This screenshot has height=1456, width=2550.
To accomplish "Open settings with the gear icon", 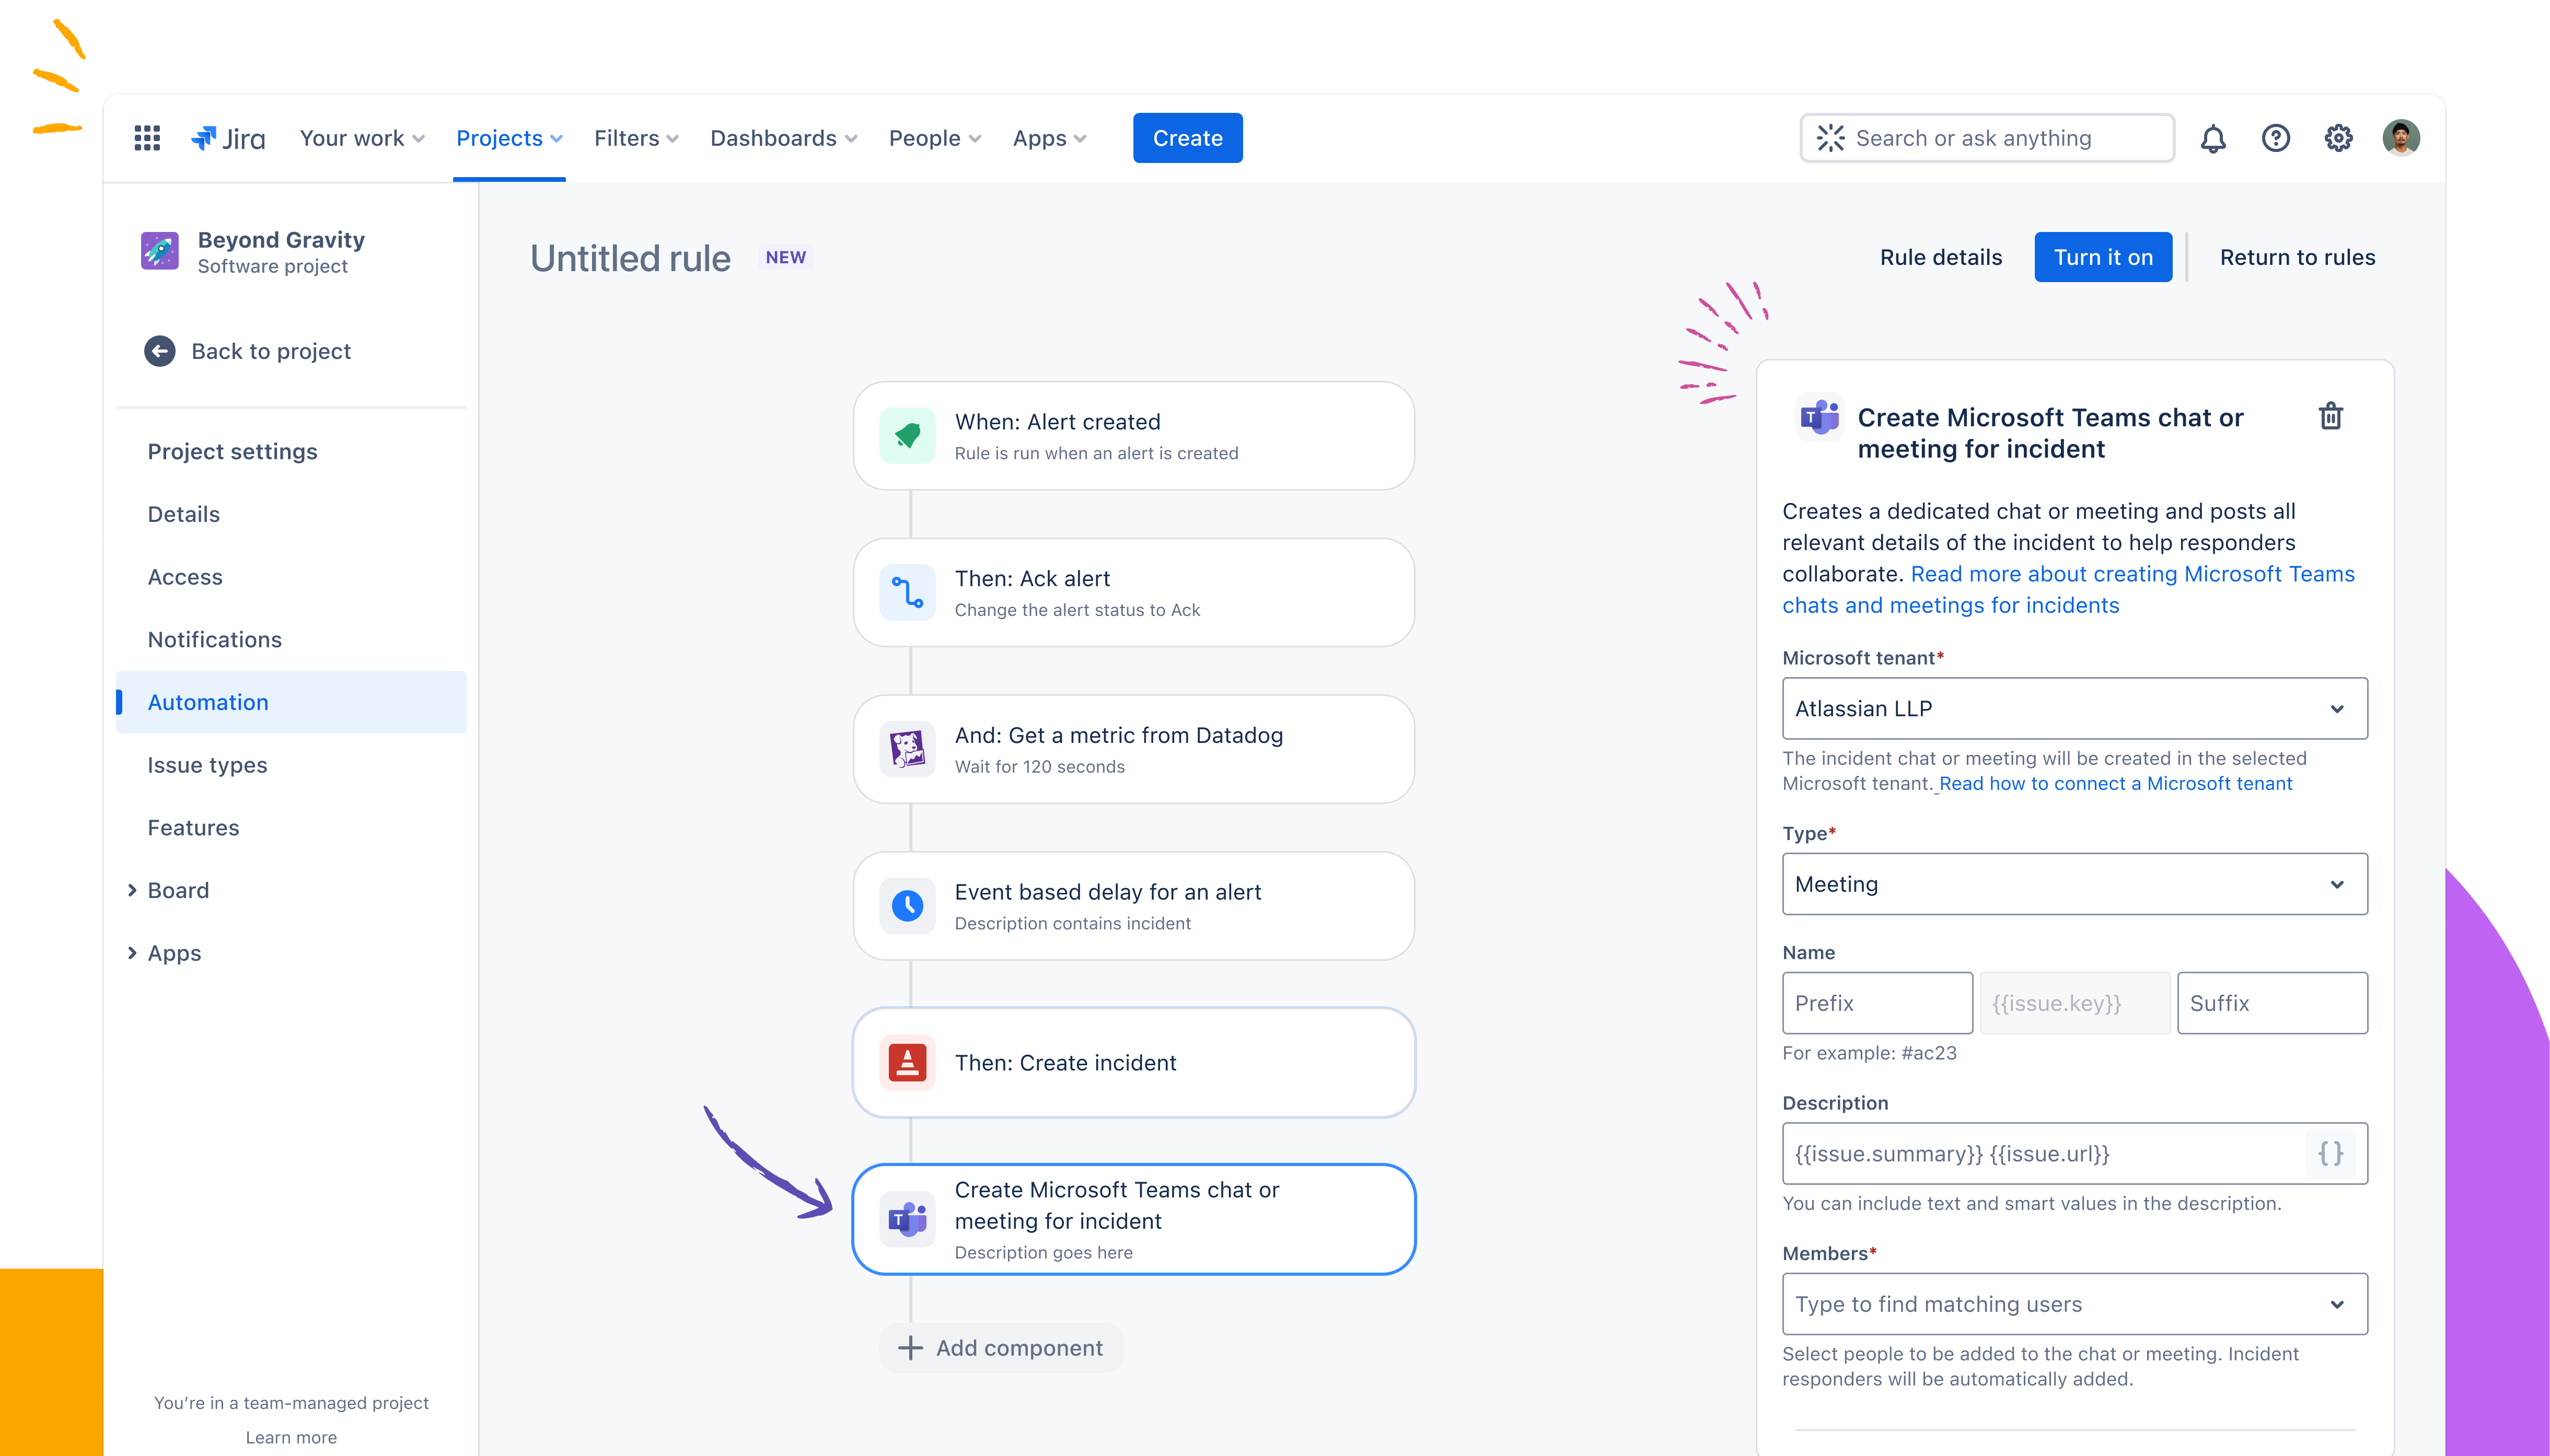I will pyautogui.click(x=2338, y=138).
